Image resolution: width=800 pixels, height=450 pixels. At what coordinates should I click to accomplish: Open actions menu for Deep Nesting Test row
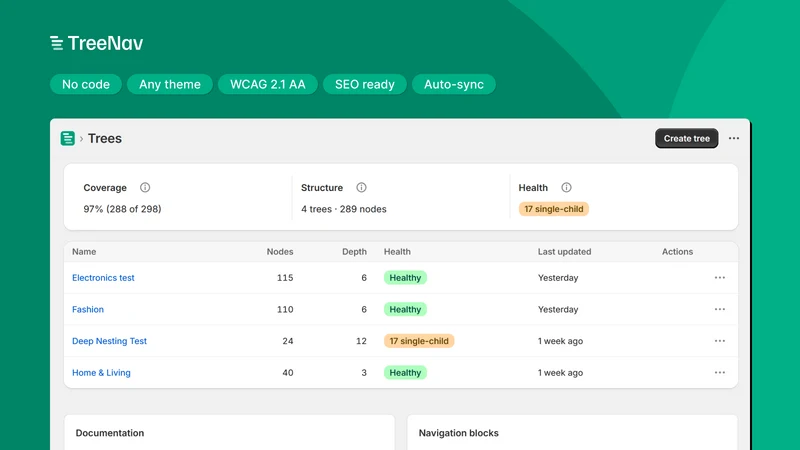point(719,341)
